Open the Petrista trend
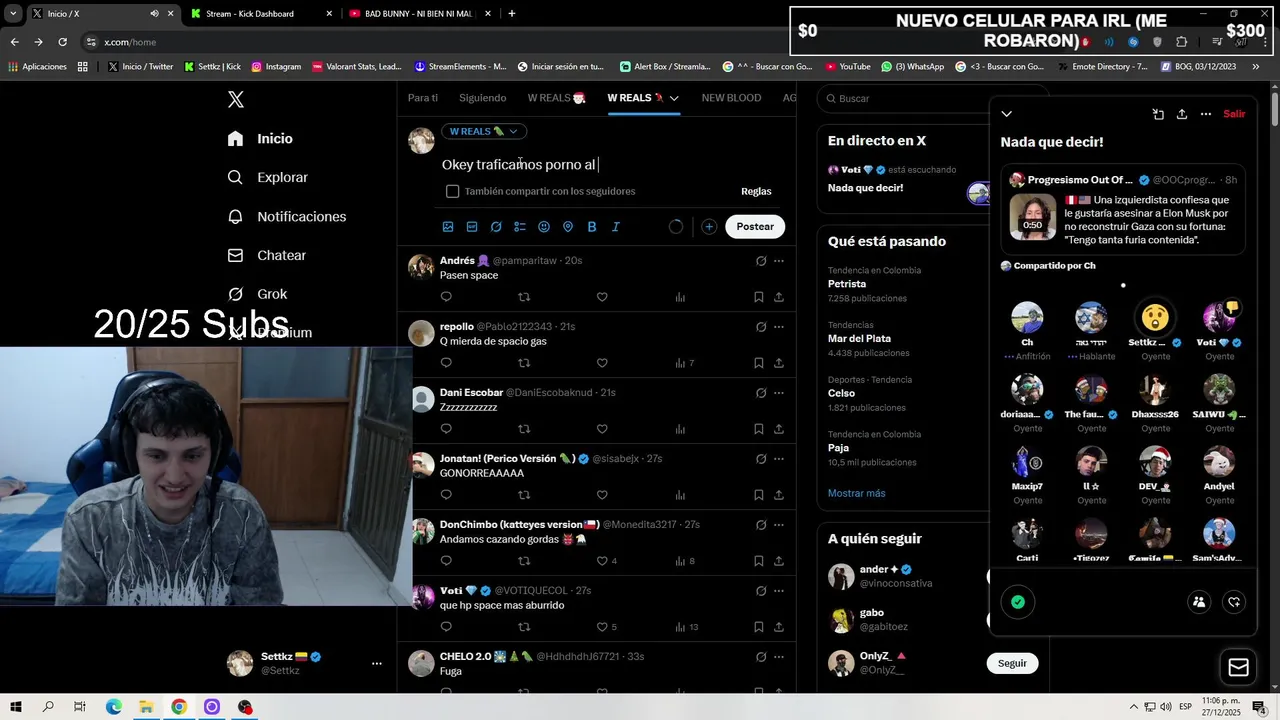 [847, 284]
